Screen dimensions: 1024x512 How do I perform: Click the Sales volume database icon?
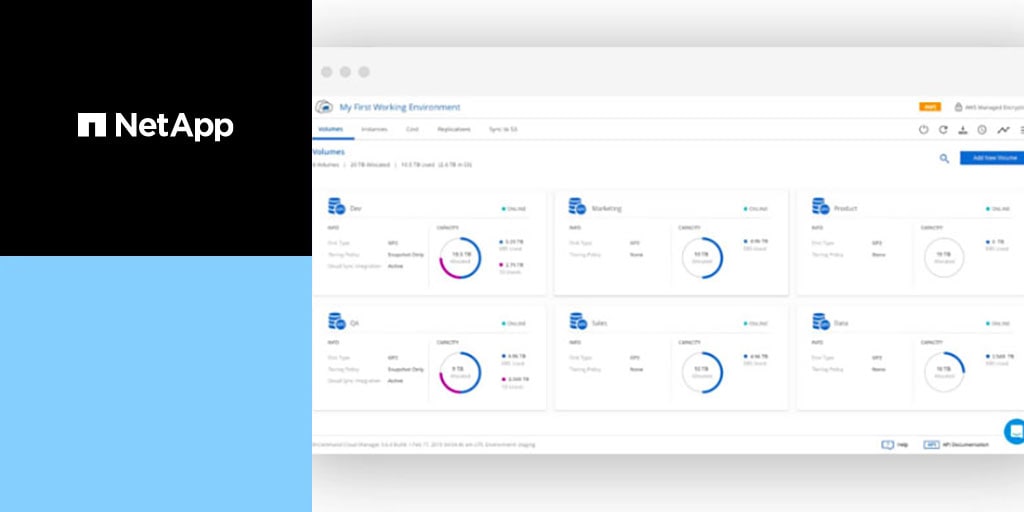(577, 321)
